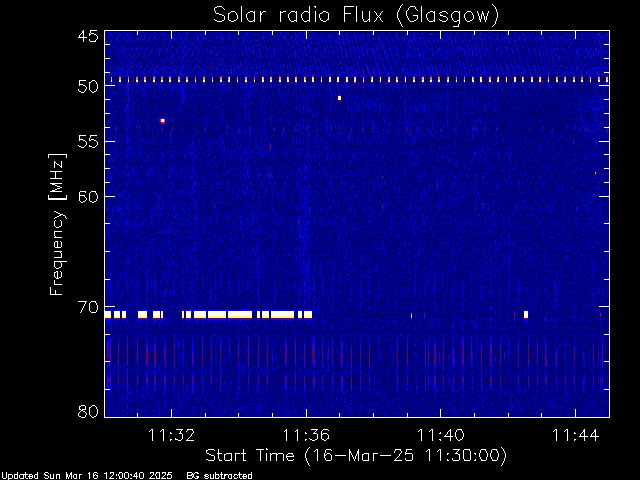The image size is (640, 480).
Task: Click the 11:44 time tick label
Action: [576, 435]
